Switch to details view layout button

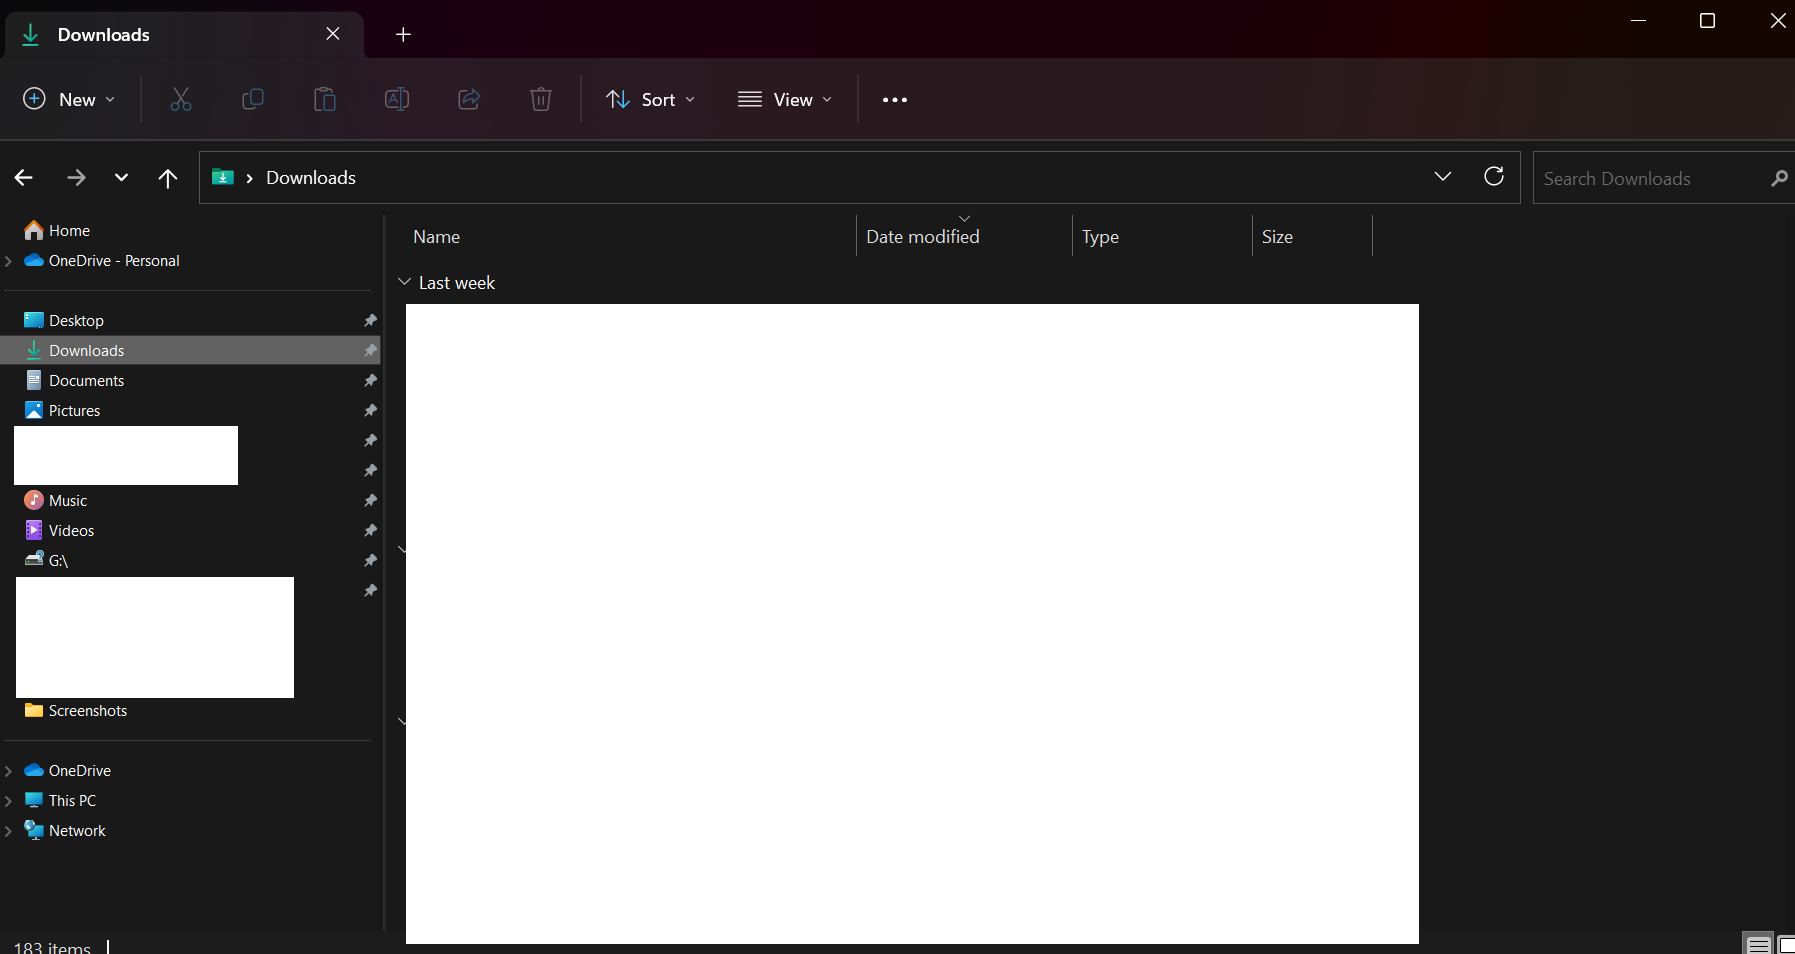click(1758, 944)
